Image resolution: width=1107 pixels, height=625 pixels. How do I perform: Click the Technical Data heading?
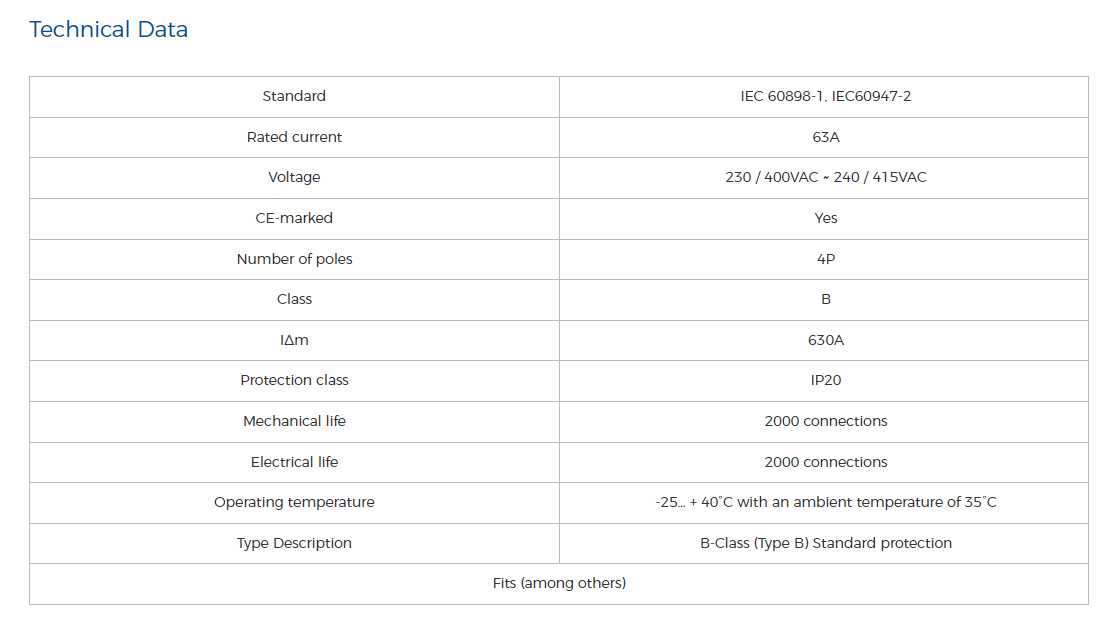click(109, 30)
